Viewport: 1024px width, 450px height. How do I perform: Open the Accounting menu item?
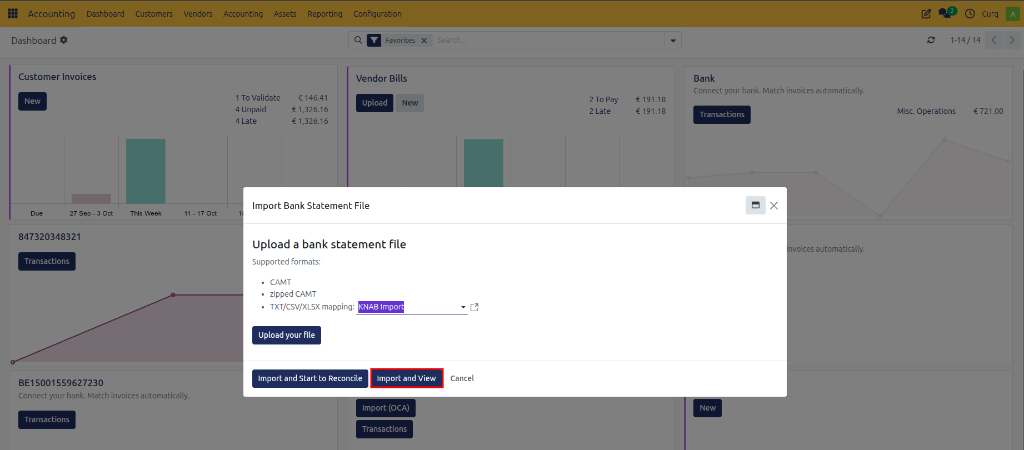tap(243, 14)
